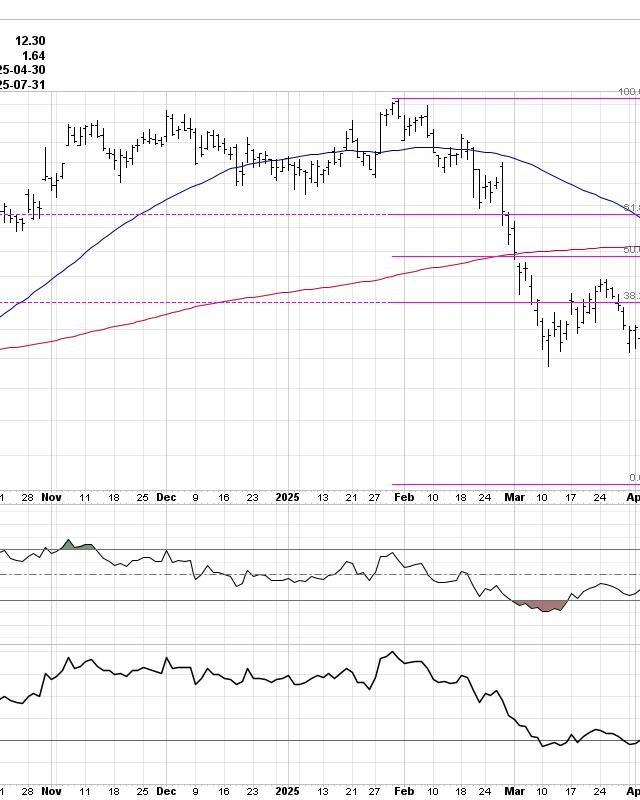
Task: Select the dash-dot midline in the oscillator panel
Action: 300,574
